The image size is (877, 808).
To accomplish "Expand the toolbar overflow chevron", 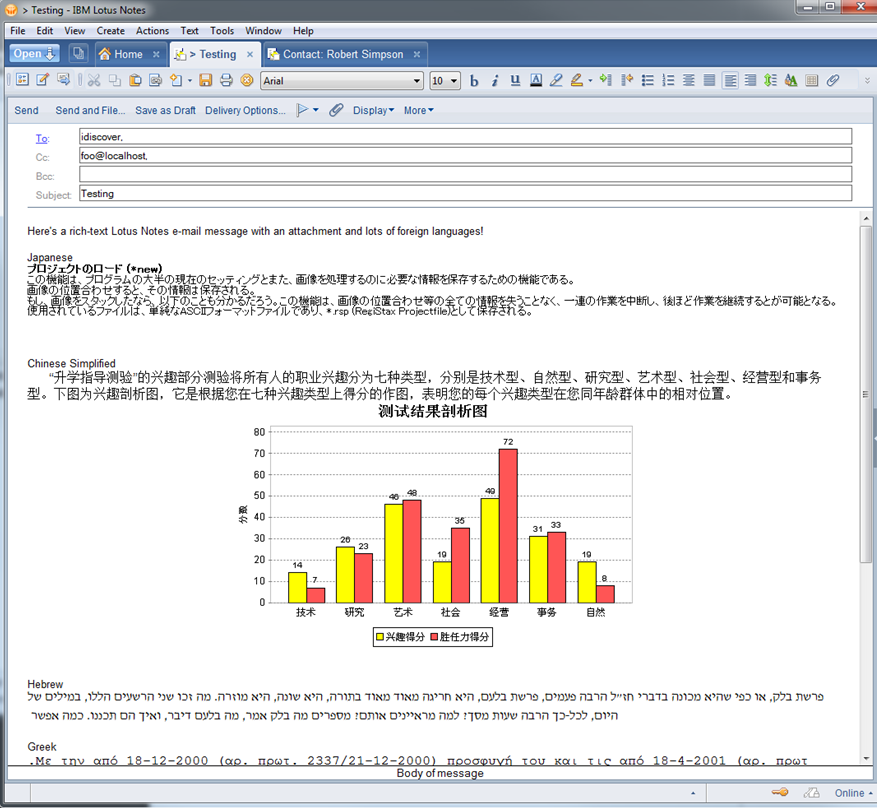I will 867,81.
